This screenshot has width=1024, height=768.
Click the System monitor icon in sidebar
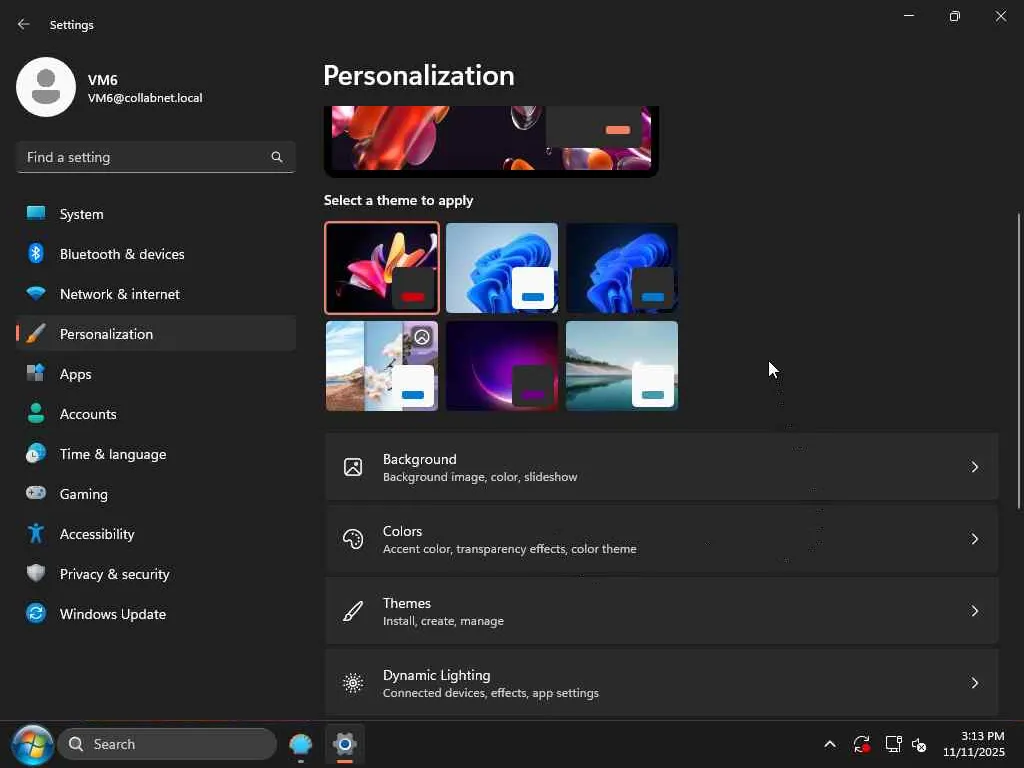click(x=36, y=213)
